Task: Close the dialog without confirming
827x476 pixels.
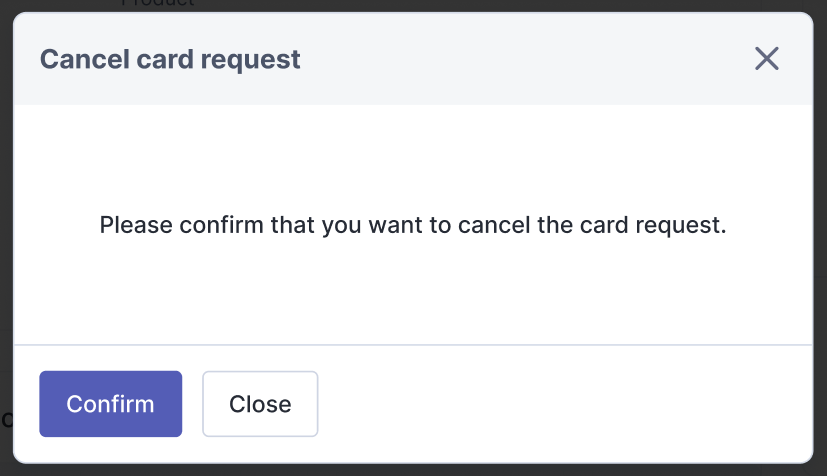Action: point(260,404)
